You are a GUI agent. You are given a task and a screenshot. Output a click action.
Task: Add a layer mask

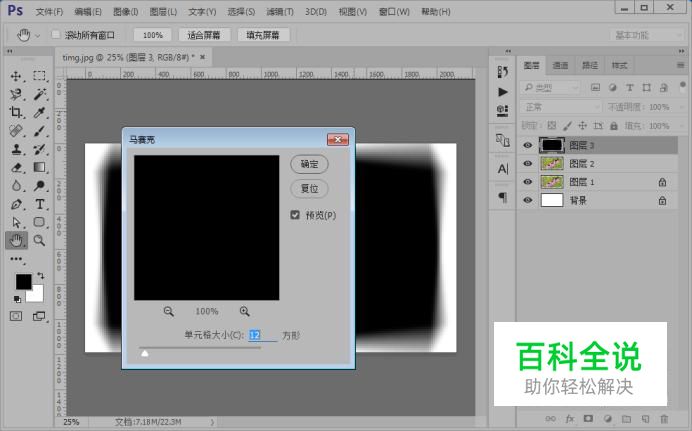pyautogui.click(x=588, y=419)
